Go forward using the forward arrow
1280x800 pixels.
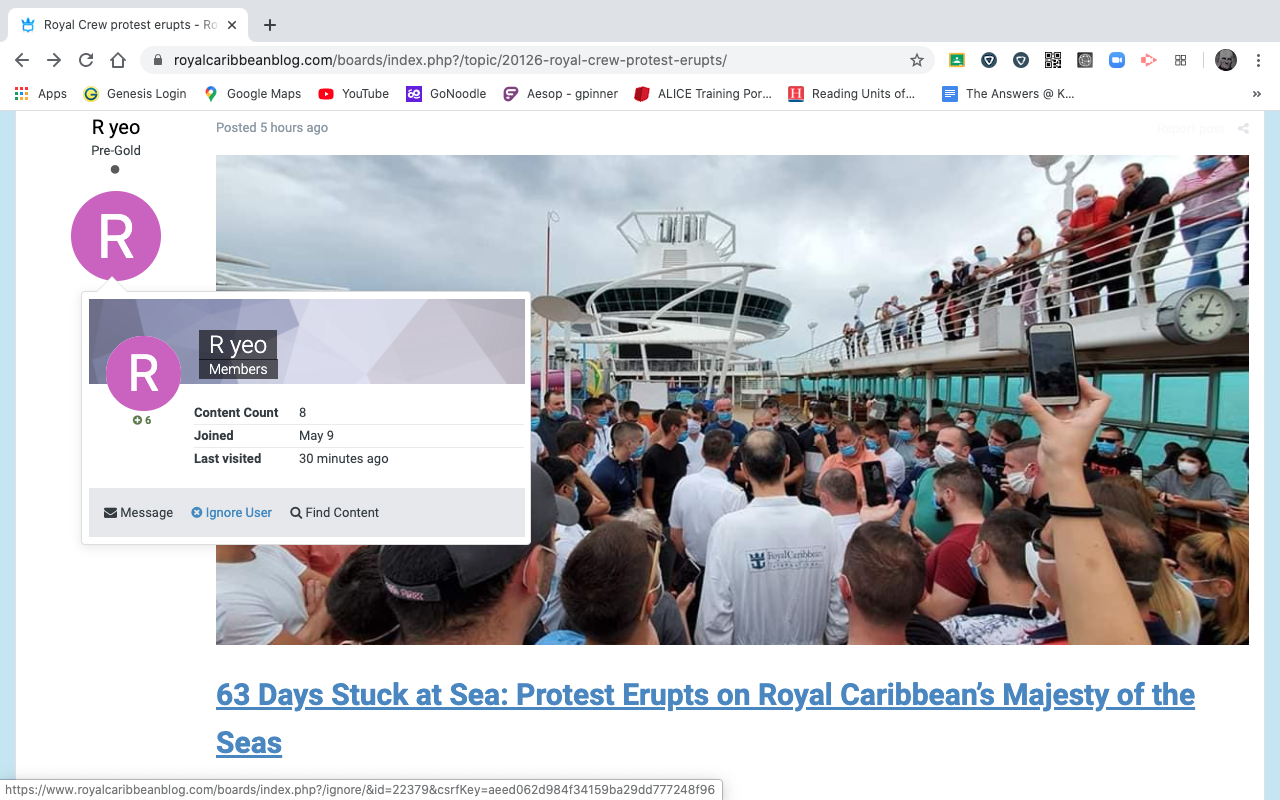54,60
